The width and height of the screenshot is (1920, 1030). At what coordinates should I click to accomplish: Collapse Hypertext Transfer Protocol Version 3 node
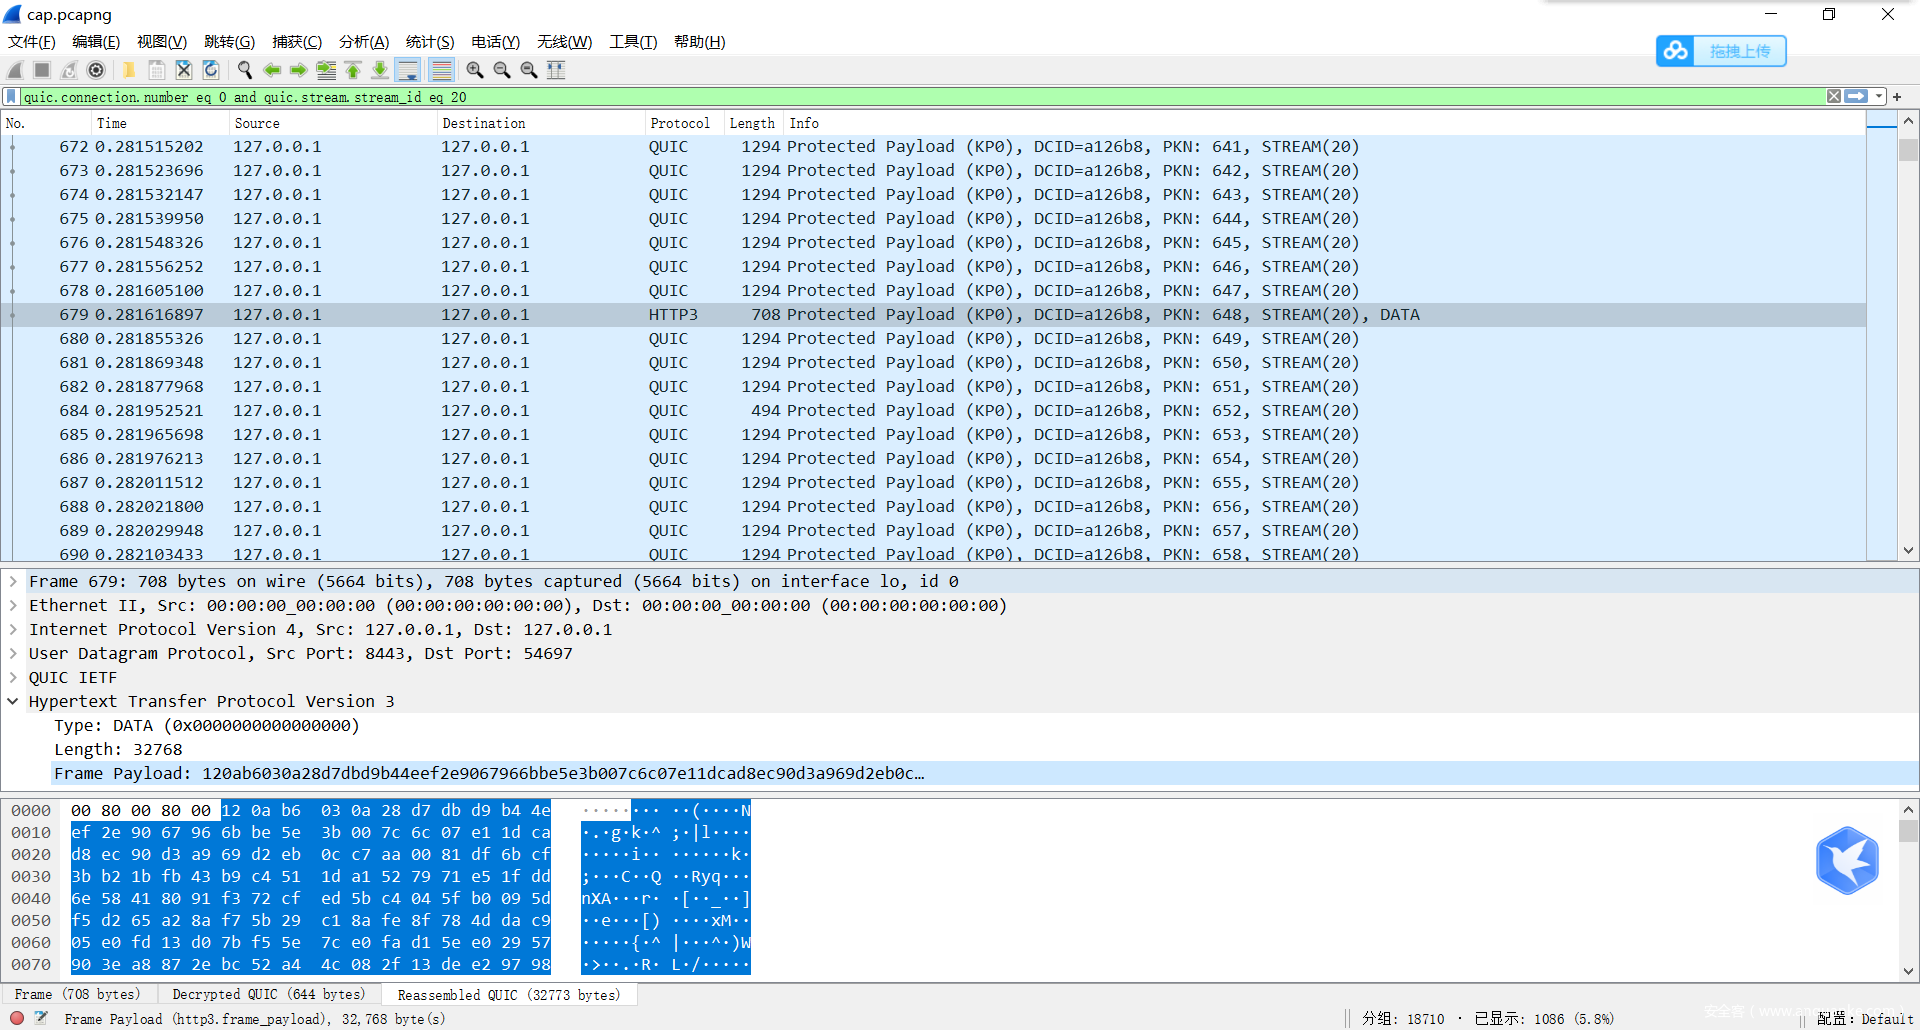click(x=13, y=702)
